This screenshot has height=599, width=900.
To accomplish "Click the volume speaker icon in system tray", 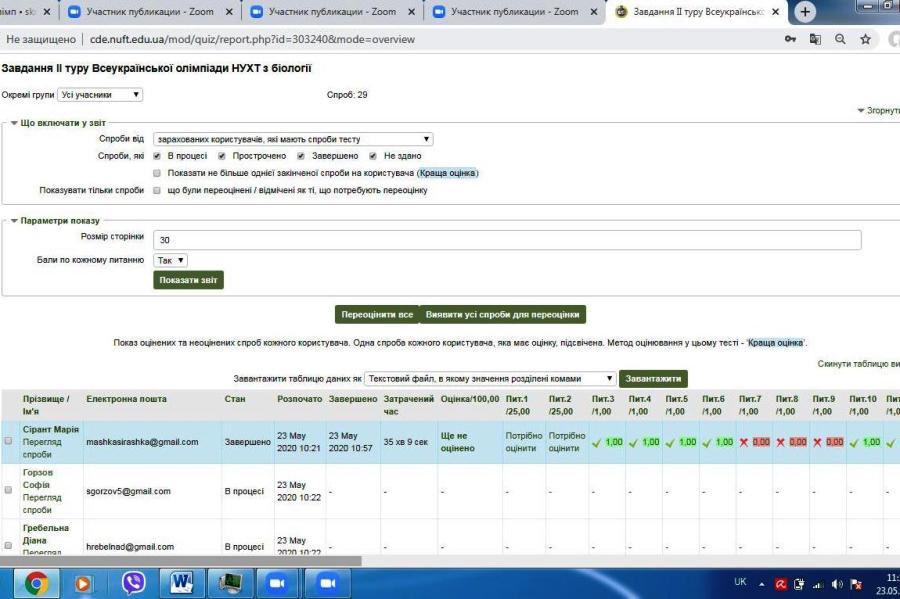I will [x=837, y=584].
